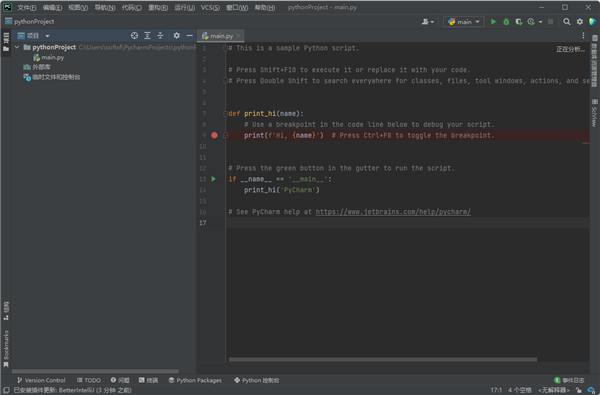Click the colorful Code With Me icon at far right
This screenshot has height=395, width=600.
pos(592,22)
